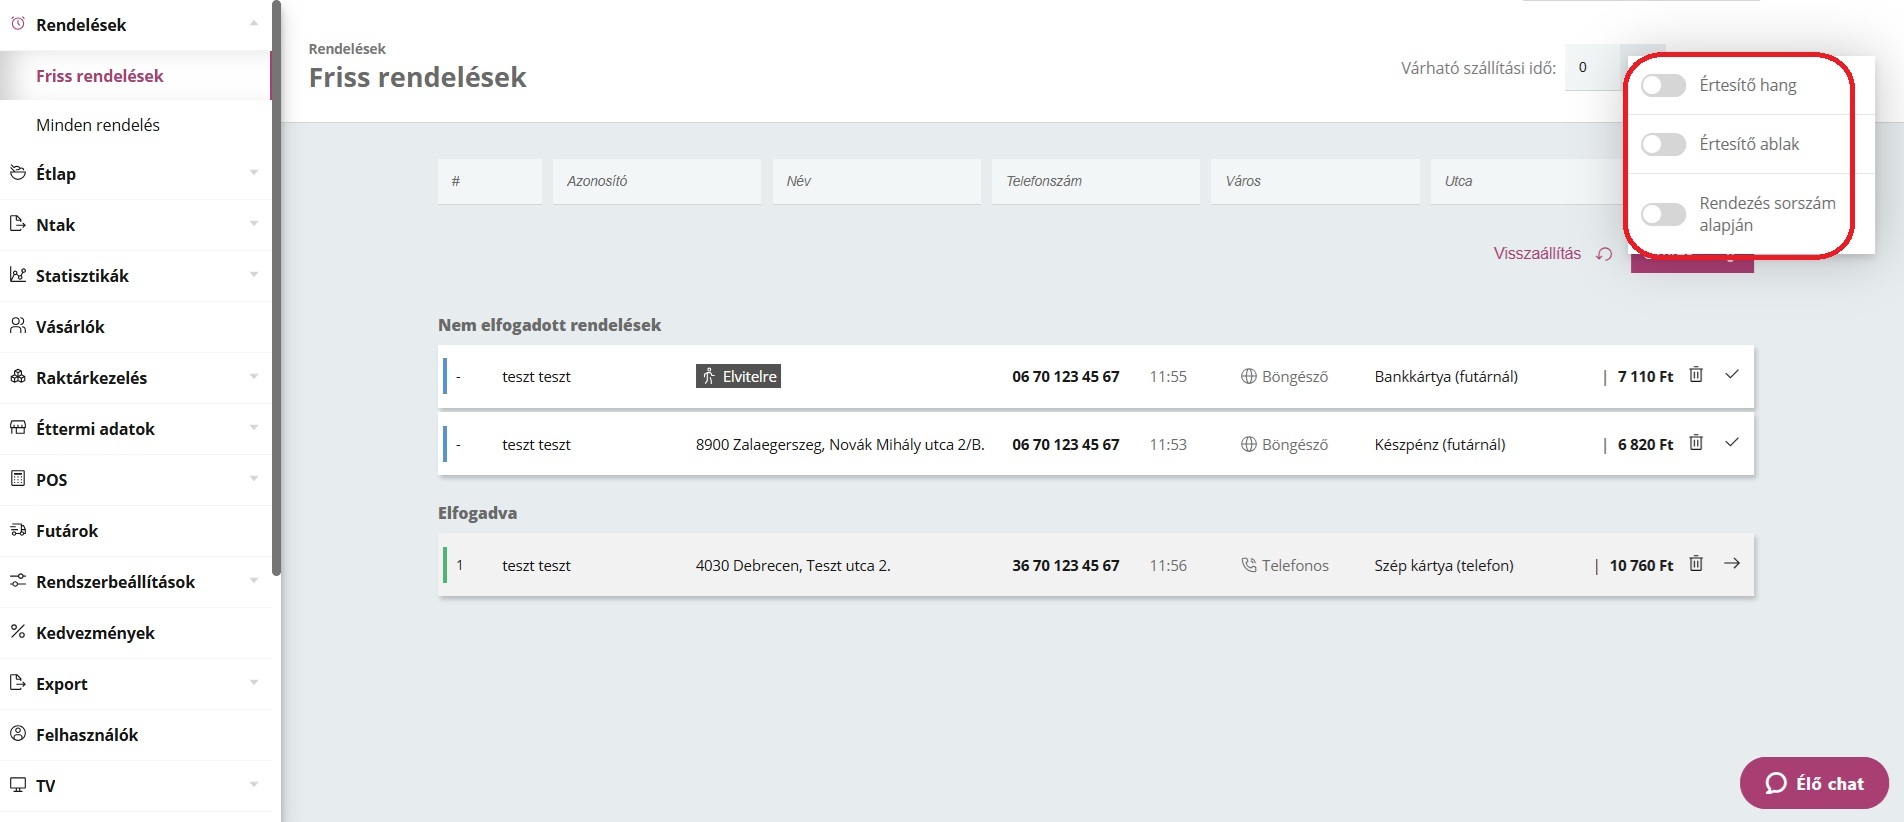
Task: Click the Város filter field
Action: click(x=1315, y=181)
